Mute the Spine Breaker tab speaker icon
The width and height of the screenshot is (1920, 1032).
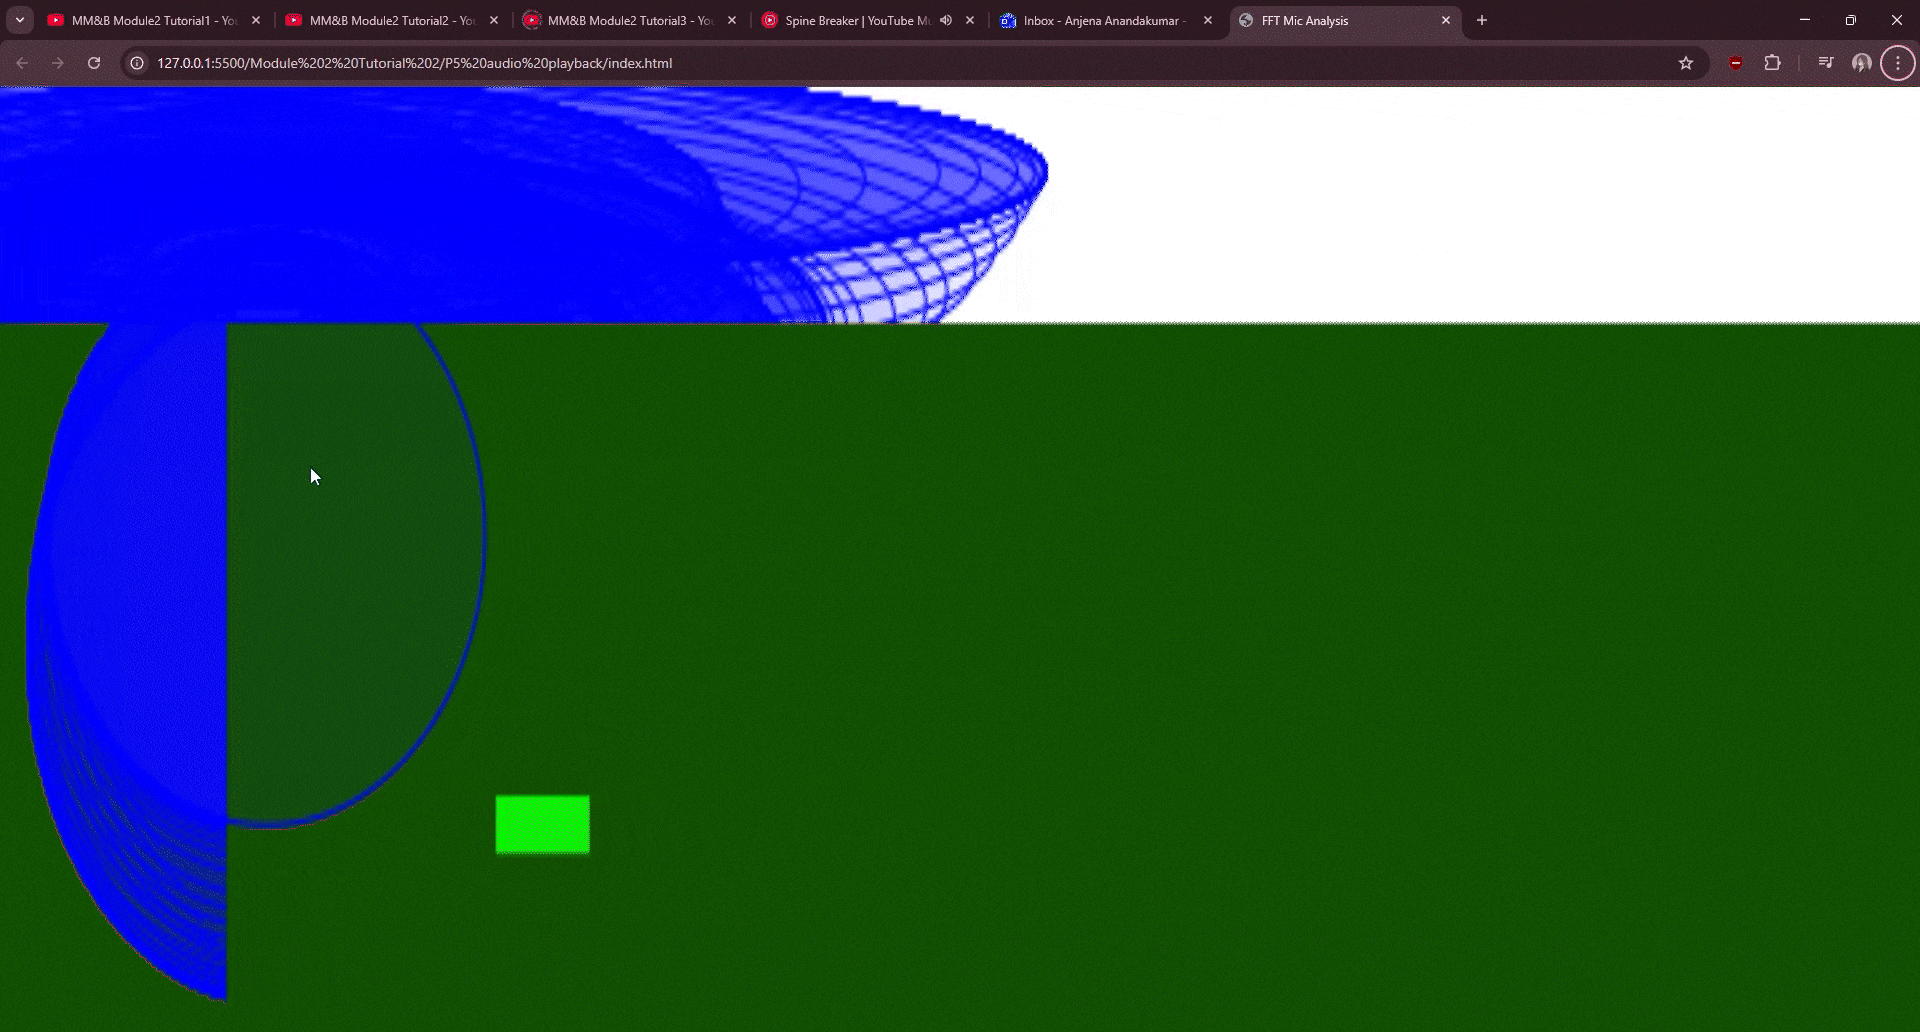pos(946,19)
